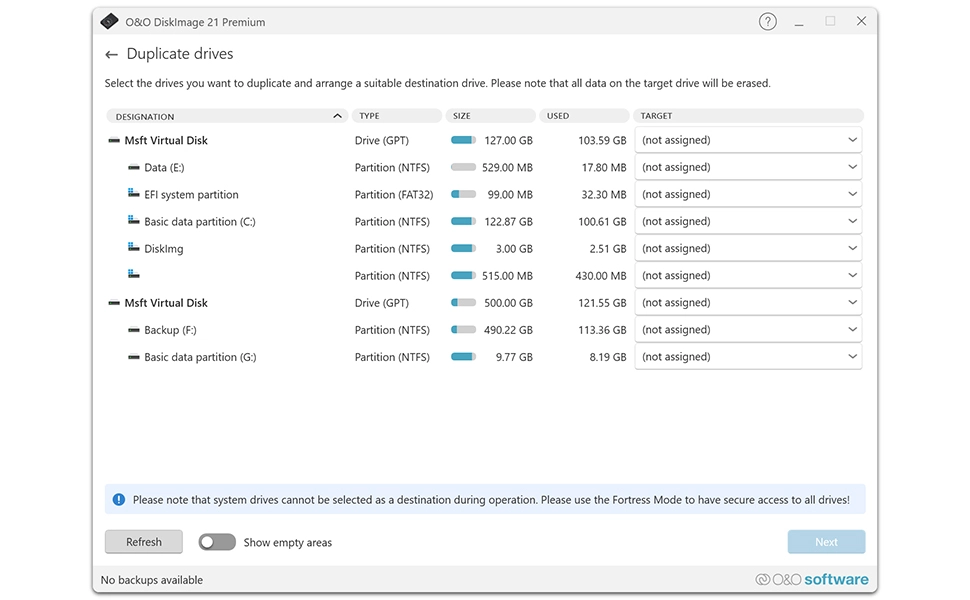The height and width of the screenshot is (600, 970).
Task: Open the help question mark icon
Action: pyautogui.click(x=767, y=20)
